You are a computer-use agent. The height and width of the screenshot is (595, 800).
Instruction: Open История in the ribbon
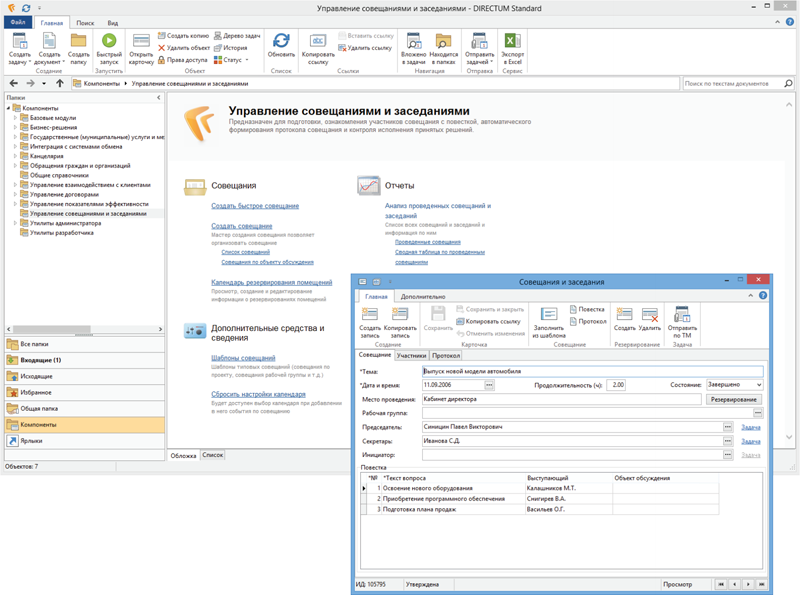231,48
